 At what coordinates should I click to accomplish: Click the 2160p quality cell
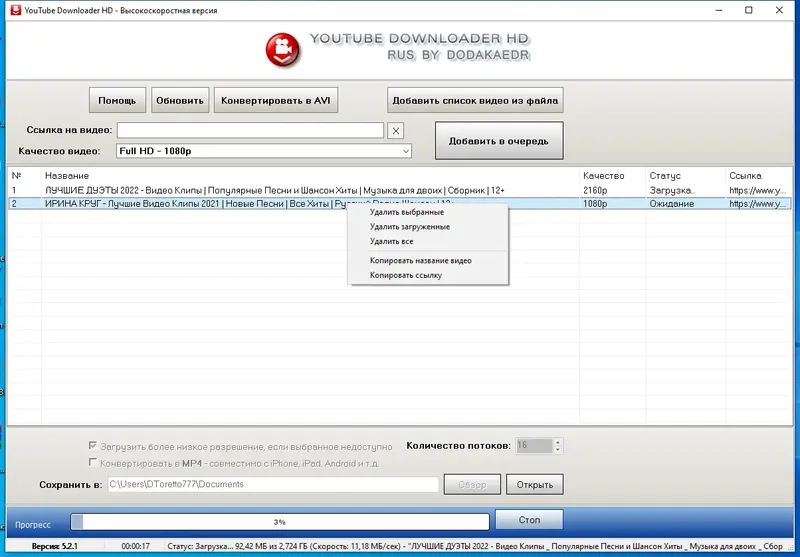tap(595, 190)
